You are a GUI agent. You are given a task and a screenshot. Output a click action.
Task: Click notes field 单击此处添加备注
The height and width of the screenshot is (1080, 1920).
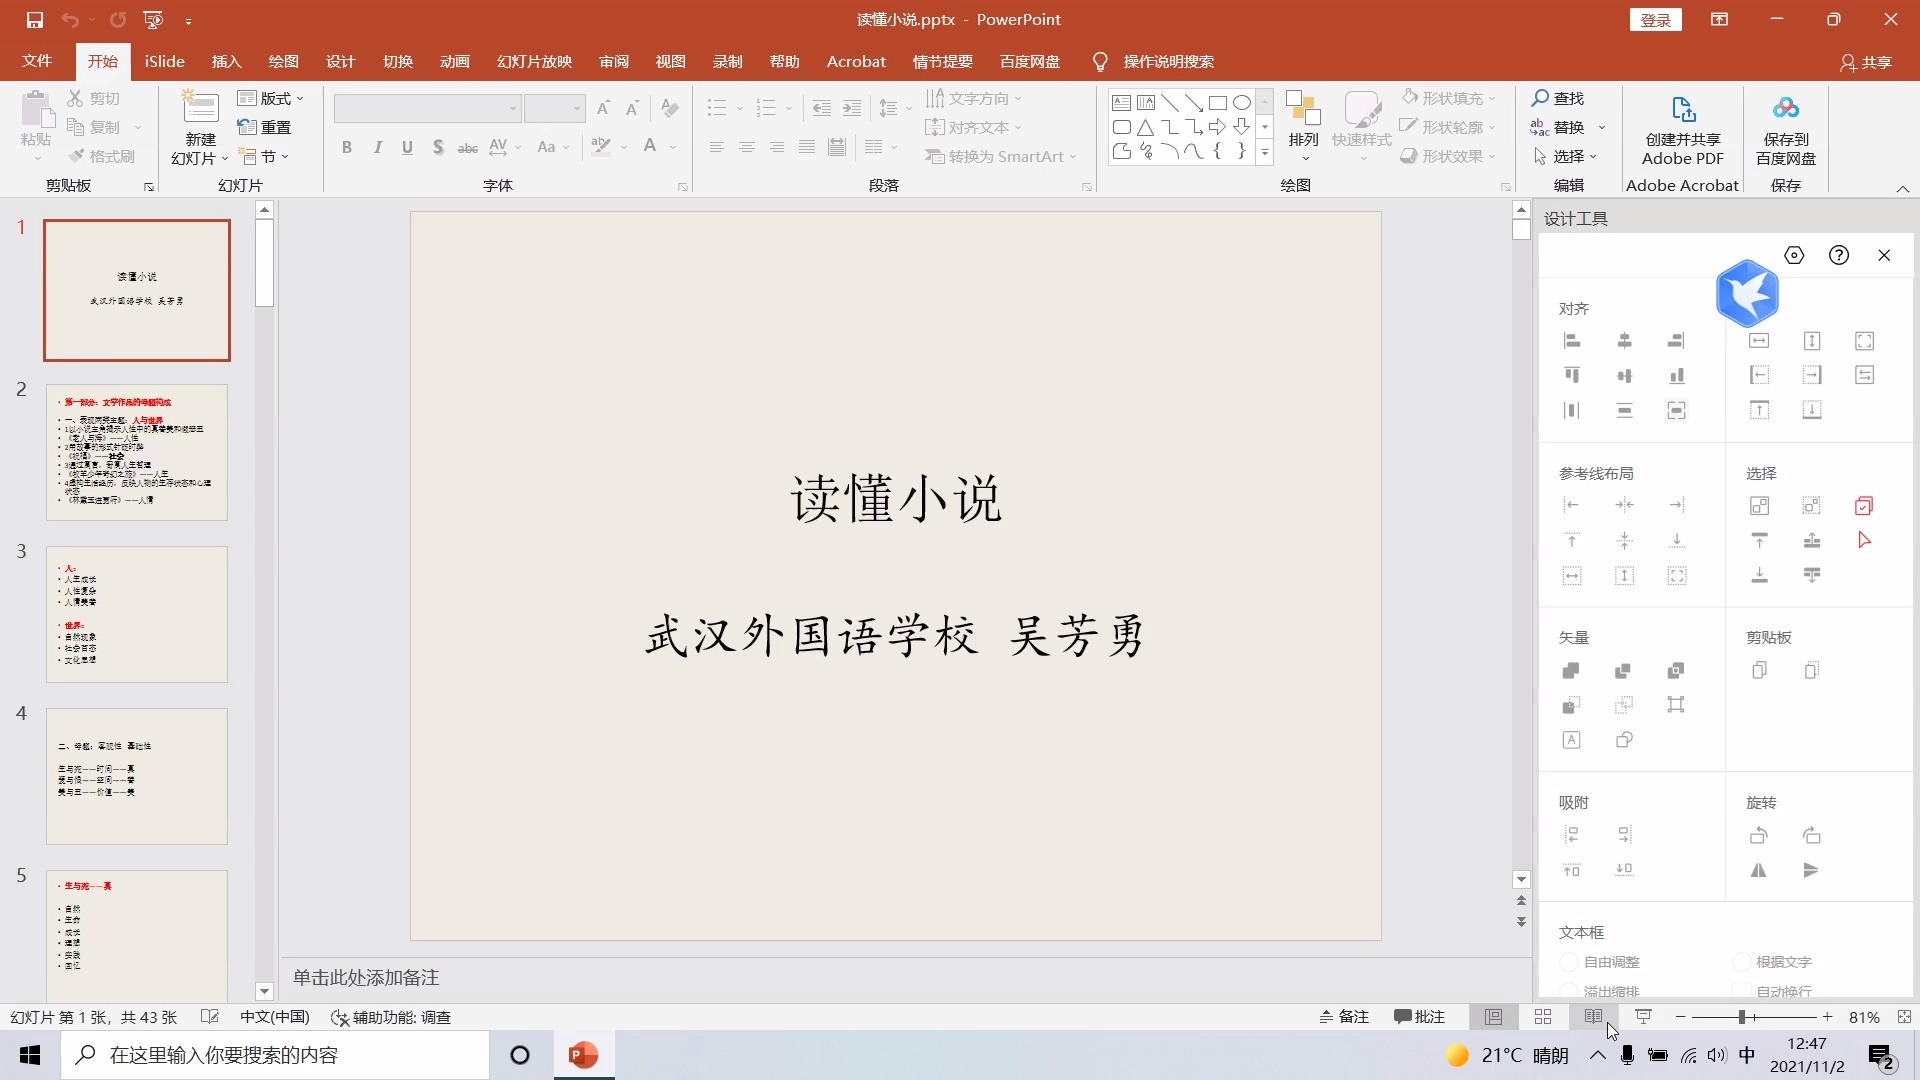click(x=366, y=977)
